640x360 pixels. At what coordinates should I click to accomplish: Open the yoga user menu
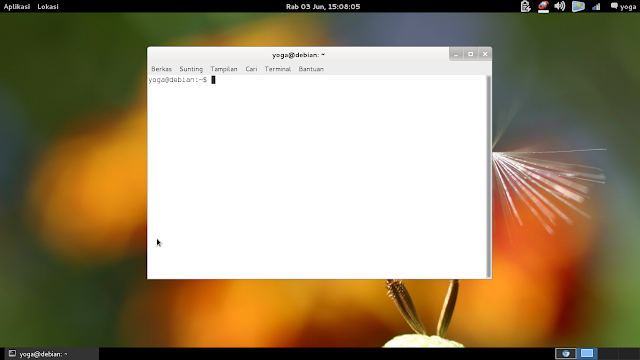pos(623,7)
